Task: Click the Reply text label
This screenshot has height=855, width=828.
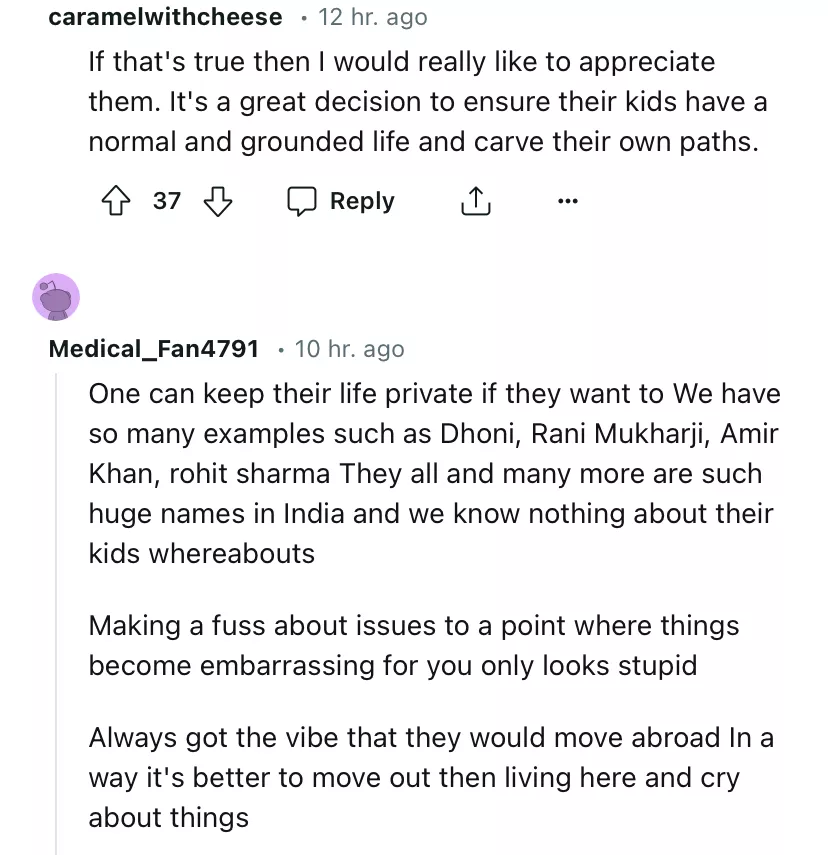Action: [x=362, y=202]
